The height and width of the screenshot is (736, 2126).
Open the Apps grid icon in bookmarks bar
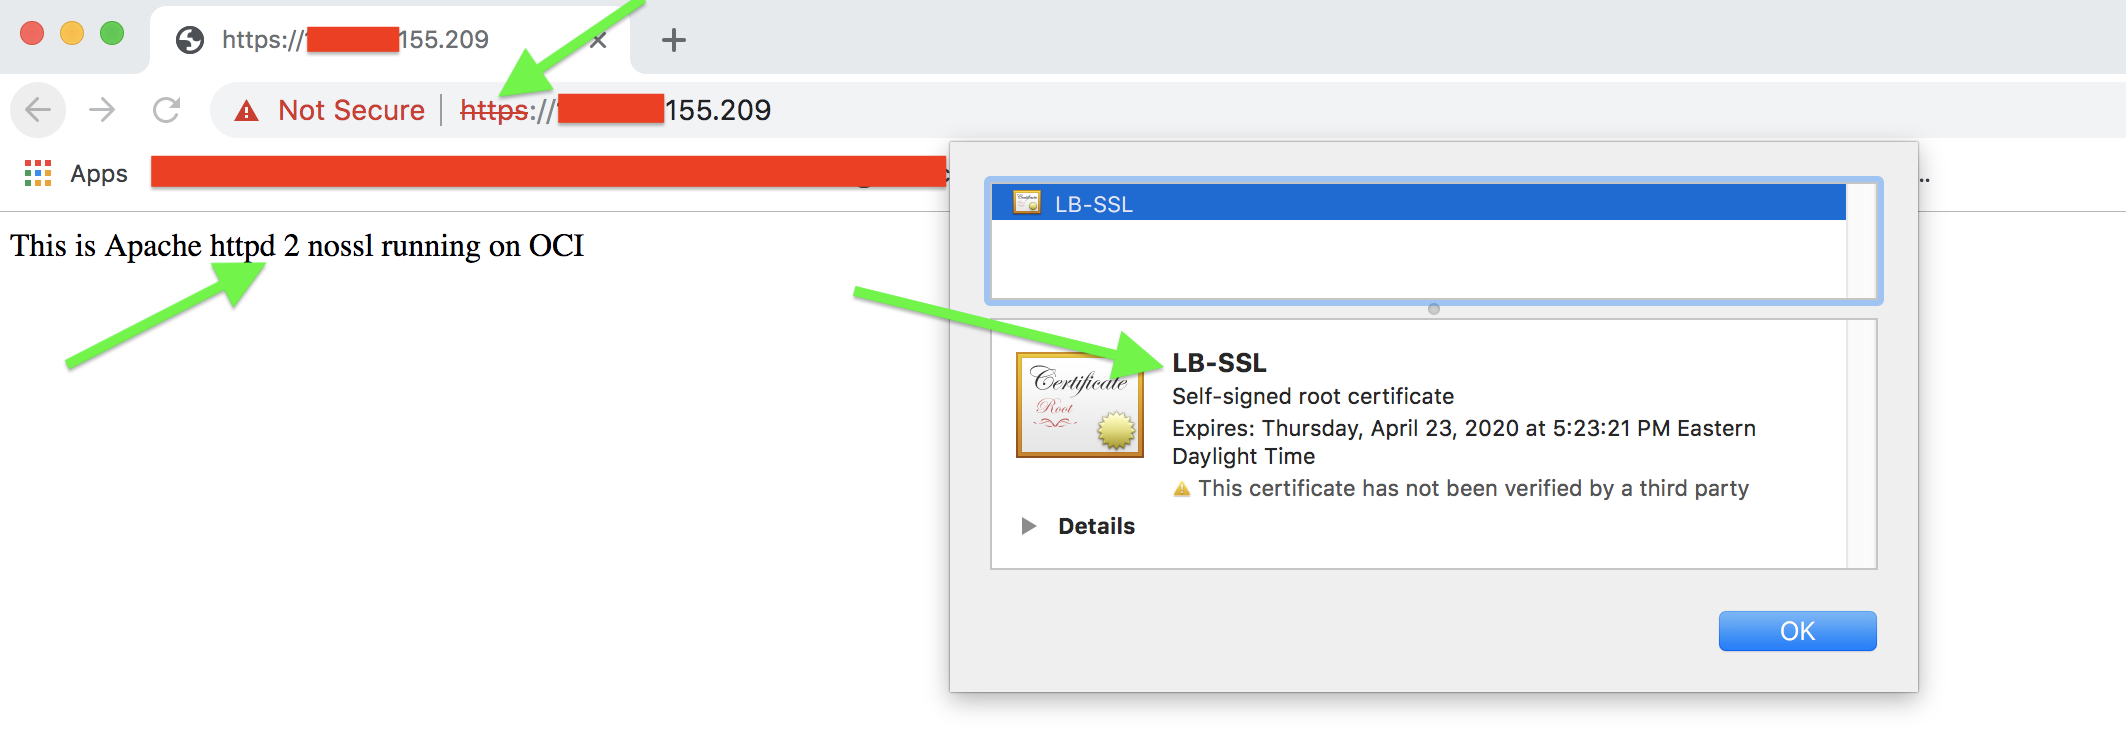(38, 173)
